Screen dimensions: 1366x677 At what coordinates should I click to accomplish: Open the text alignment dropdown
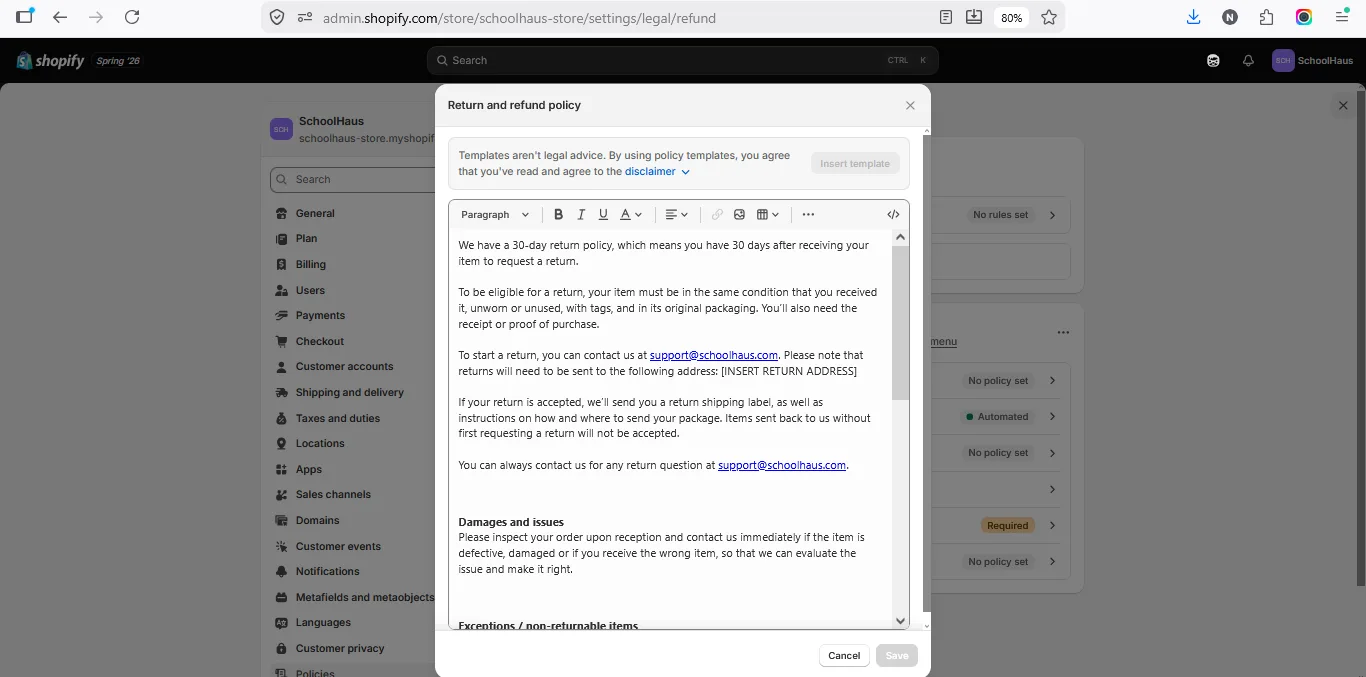tap(677, 215)
